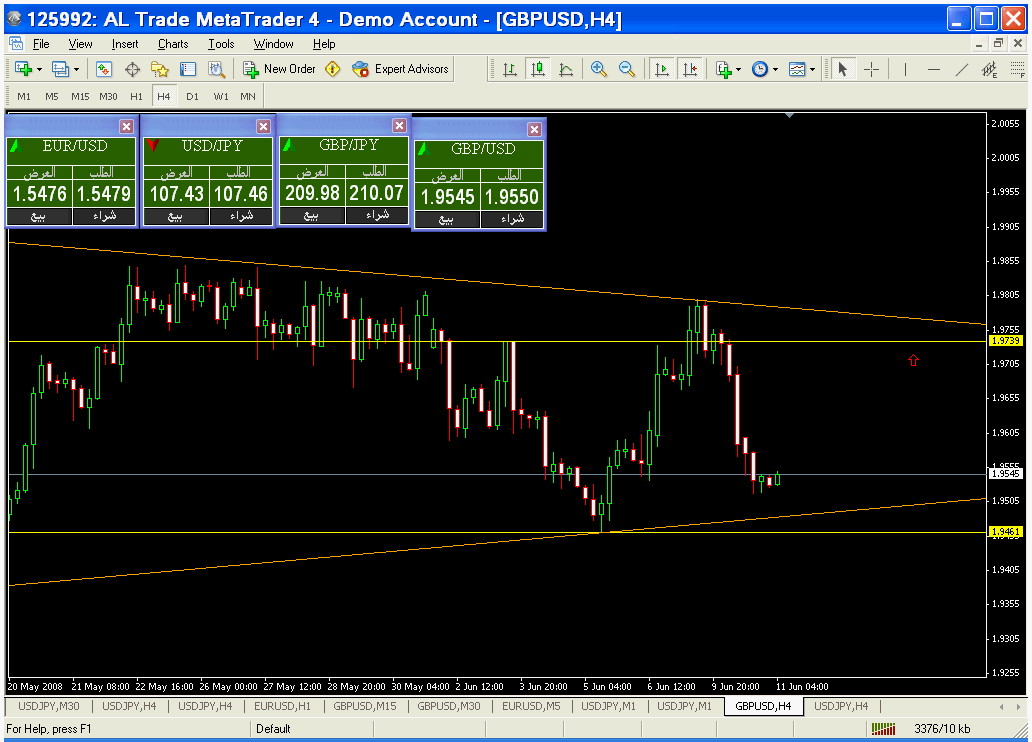Zoom in on the chart
The height and width of the screenshot is (742, 1032).
599,69
